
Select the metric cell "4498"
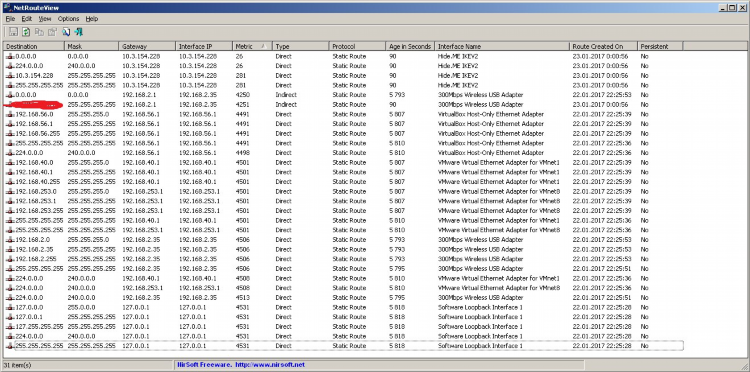tap(243, 153)
